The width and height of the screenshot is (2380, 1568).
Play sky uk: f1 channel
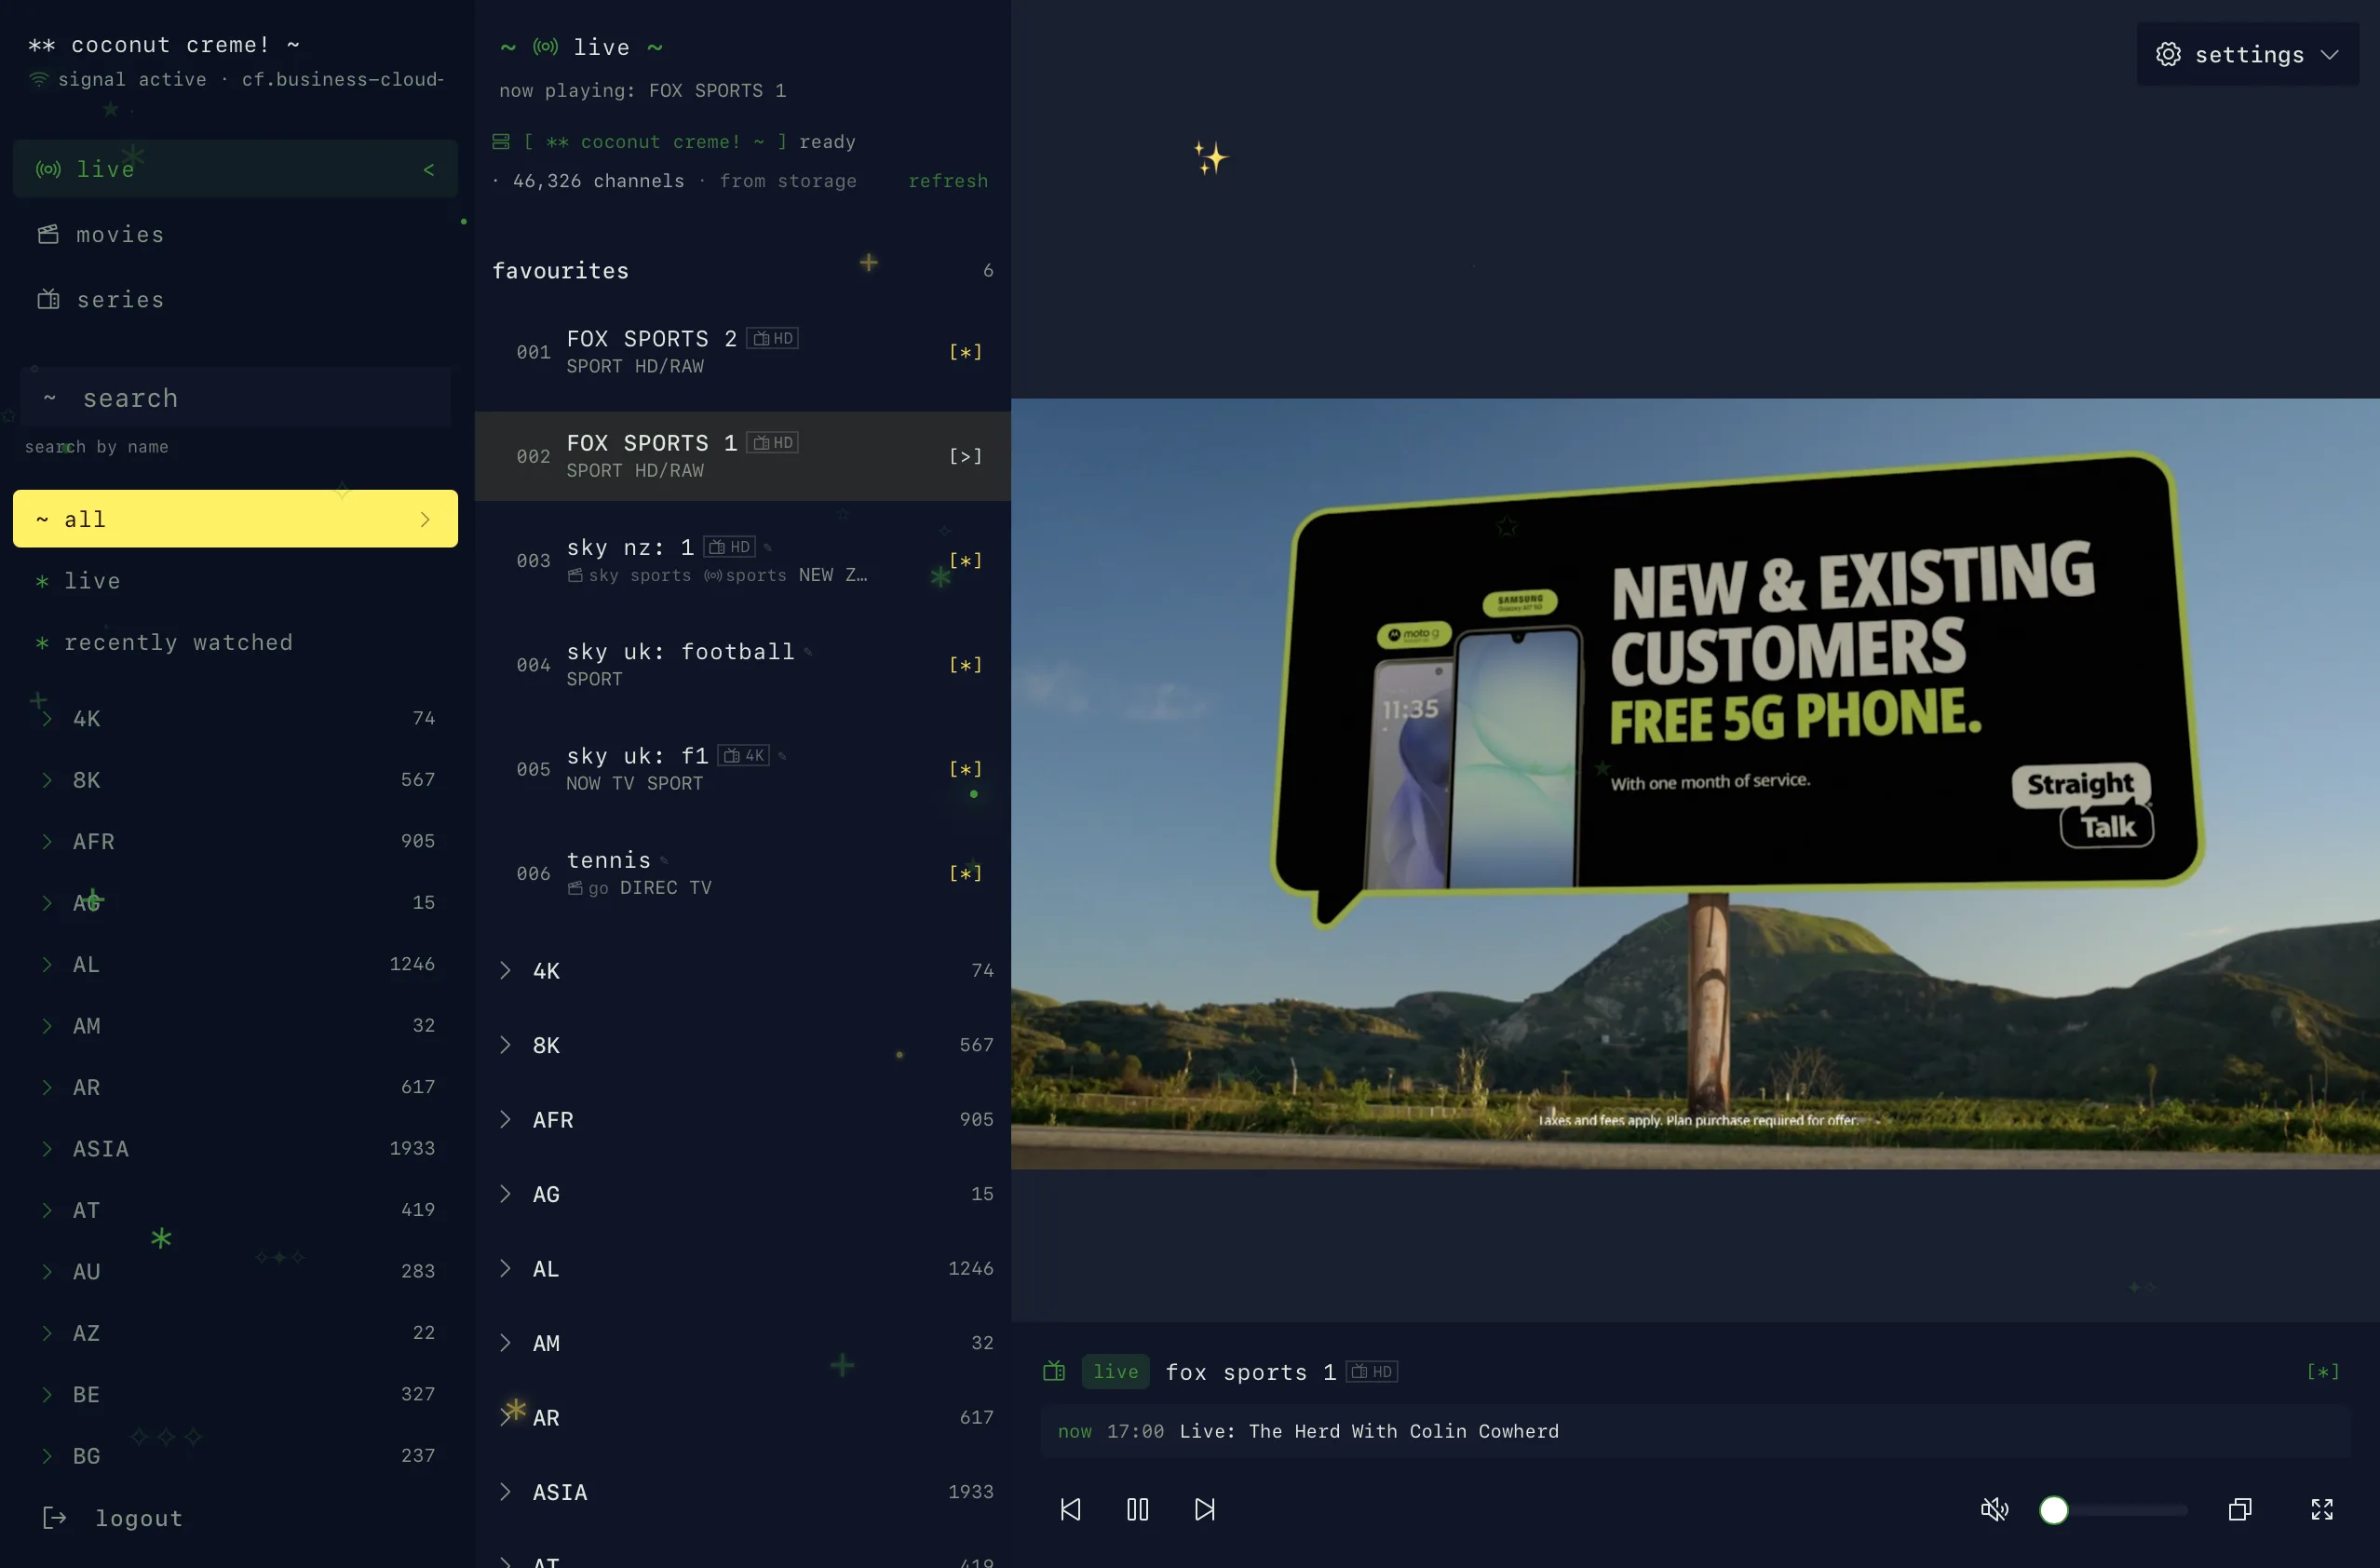coord(743,769)
